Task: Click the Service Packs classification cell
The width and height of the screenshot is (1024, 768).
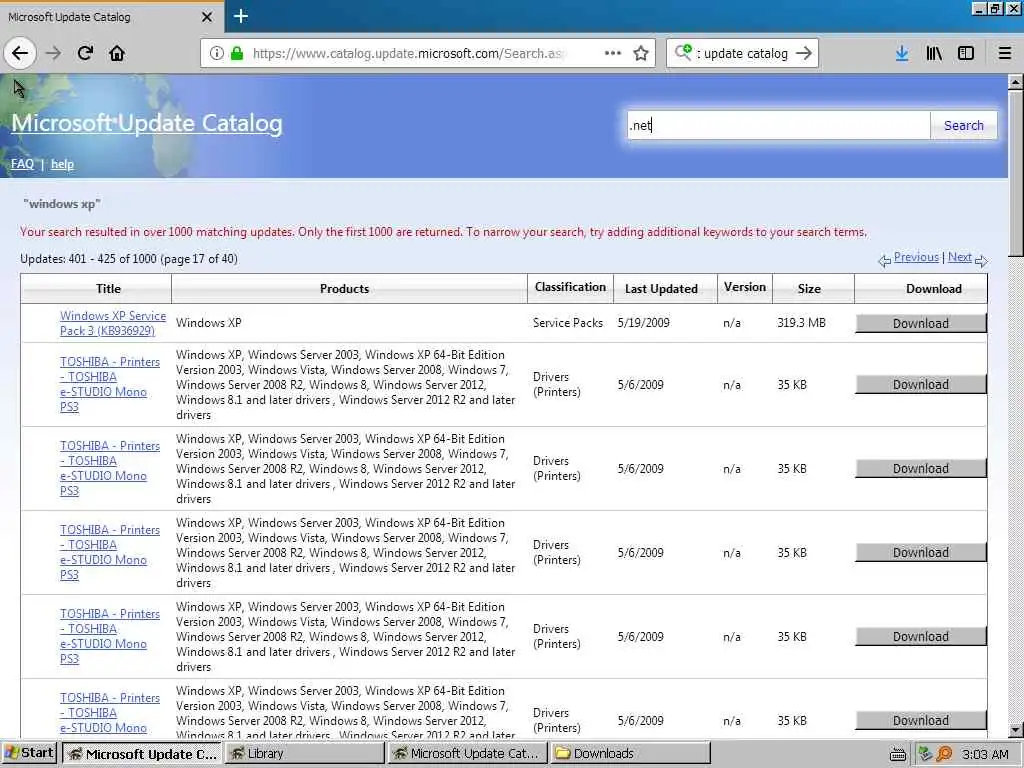Action: [x=568, y=323]
